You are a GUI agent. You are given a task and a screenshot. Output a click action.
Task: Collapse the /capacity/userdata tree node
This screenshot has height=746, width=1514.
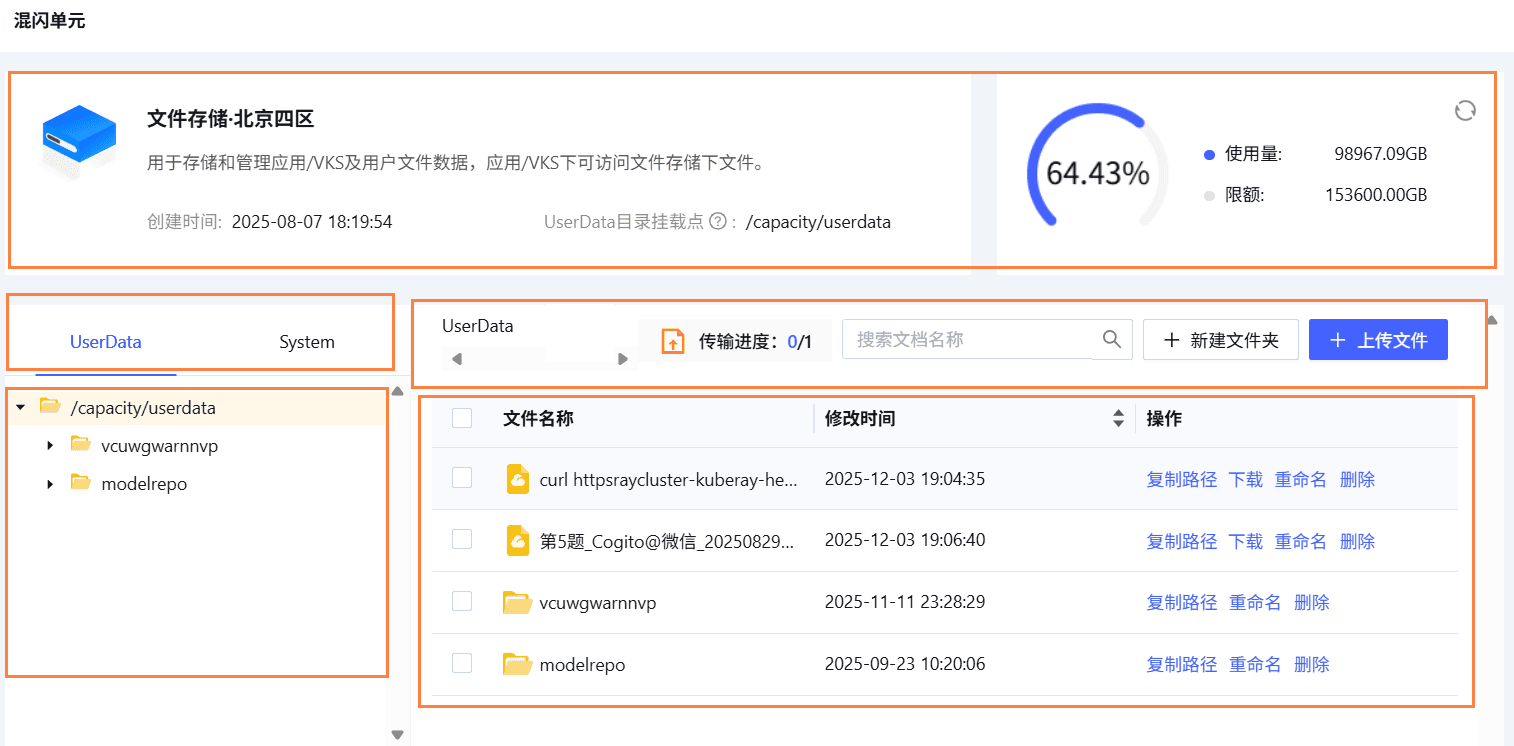(20, 407)
